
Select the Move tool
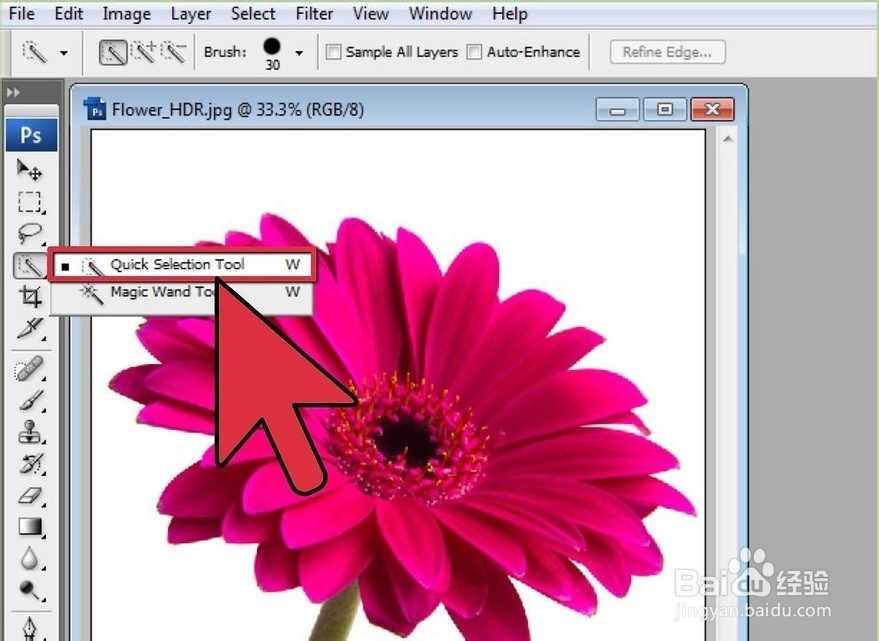[29, 170]
